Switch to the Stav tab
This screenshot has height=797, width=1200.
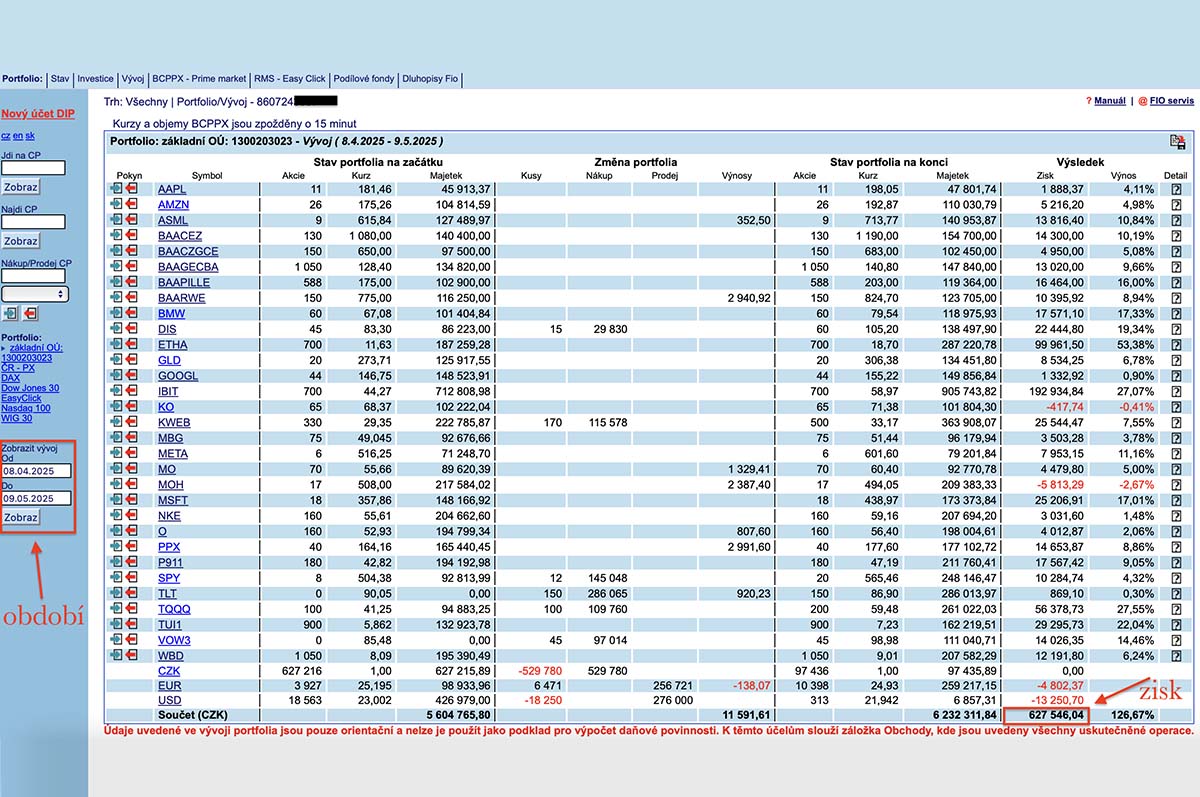pyautogui.click(x=60, y=79)
